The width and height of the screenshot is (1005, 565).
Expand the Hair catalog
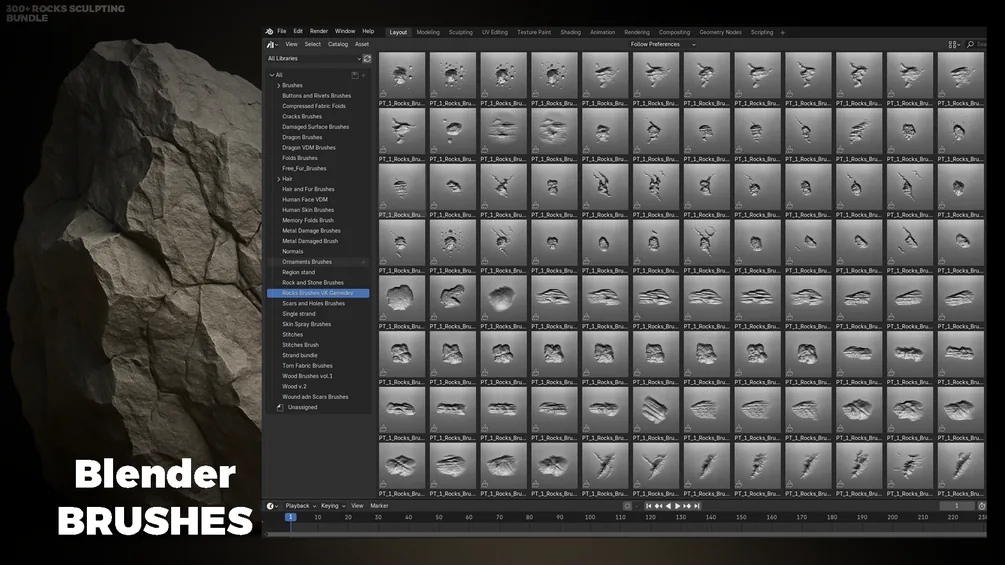pos(279,179)
